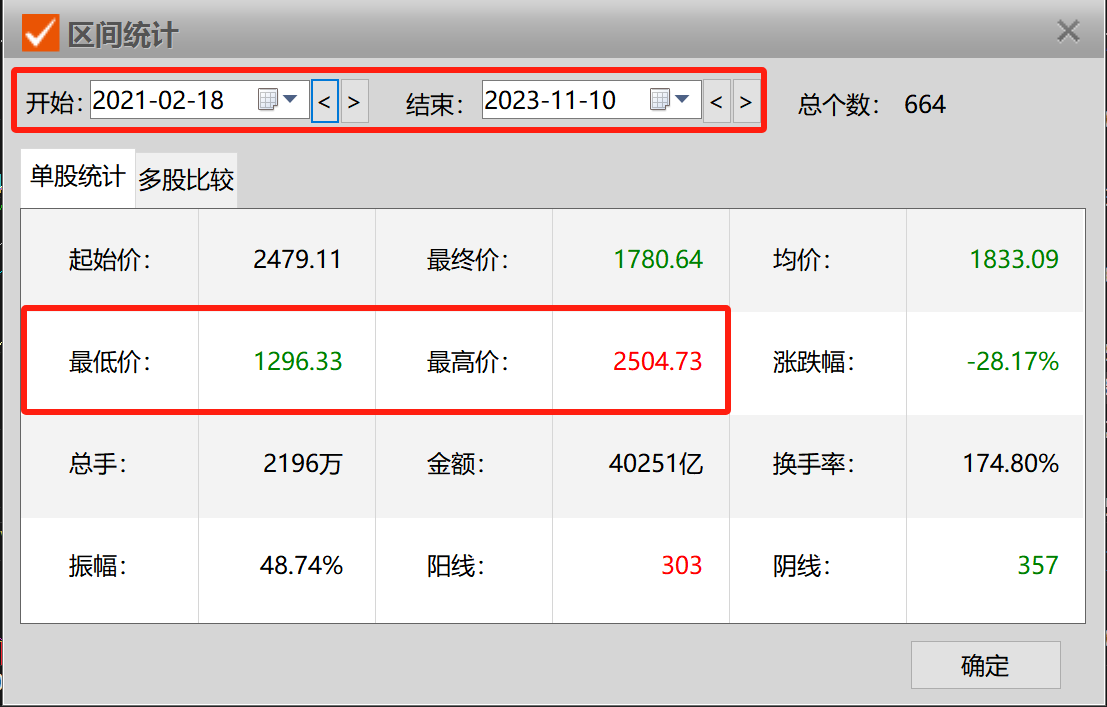Viewport: 1107px width, 707px height.
Task: Select the 最高价 value 2504.73
Action: 658,361
